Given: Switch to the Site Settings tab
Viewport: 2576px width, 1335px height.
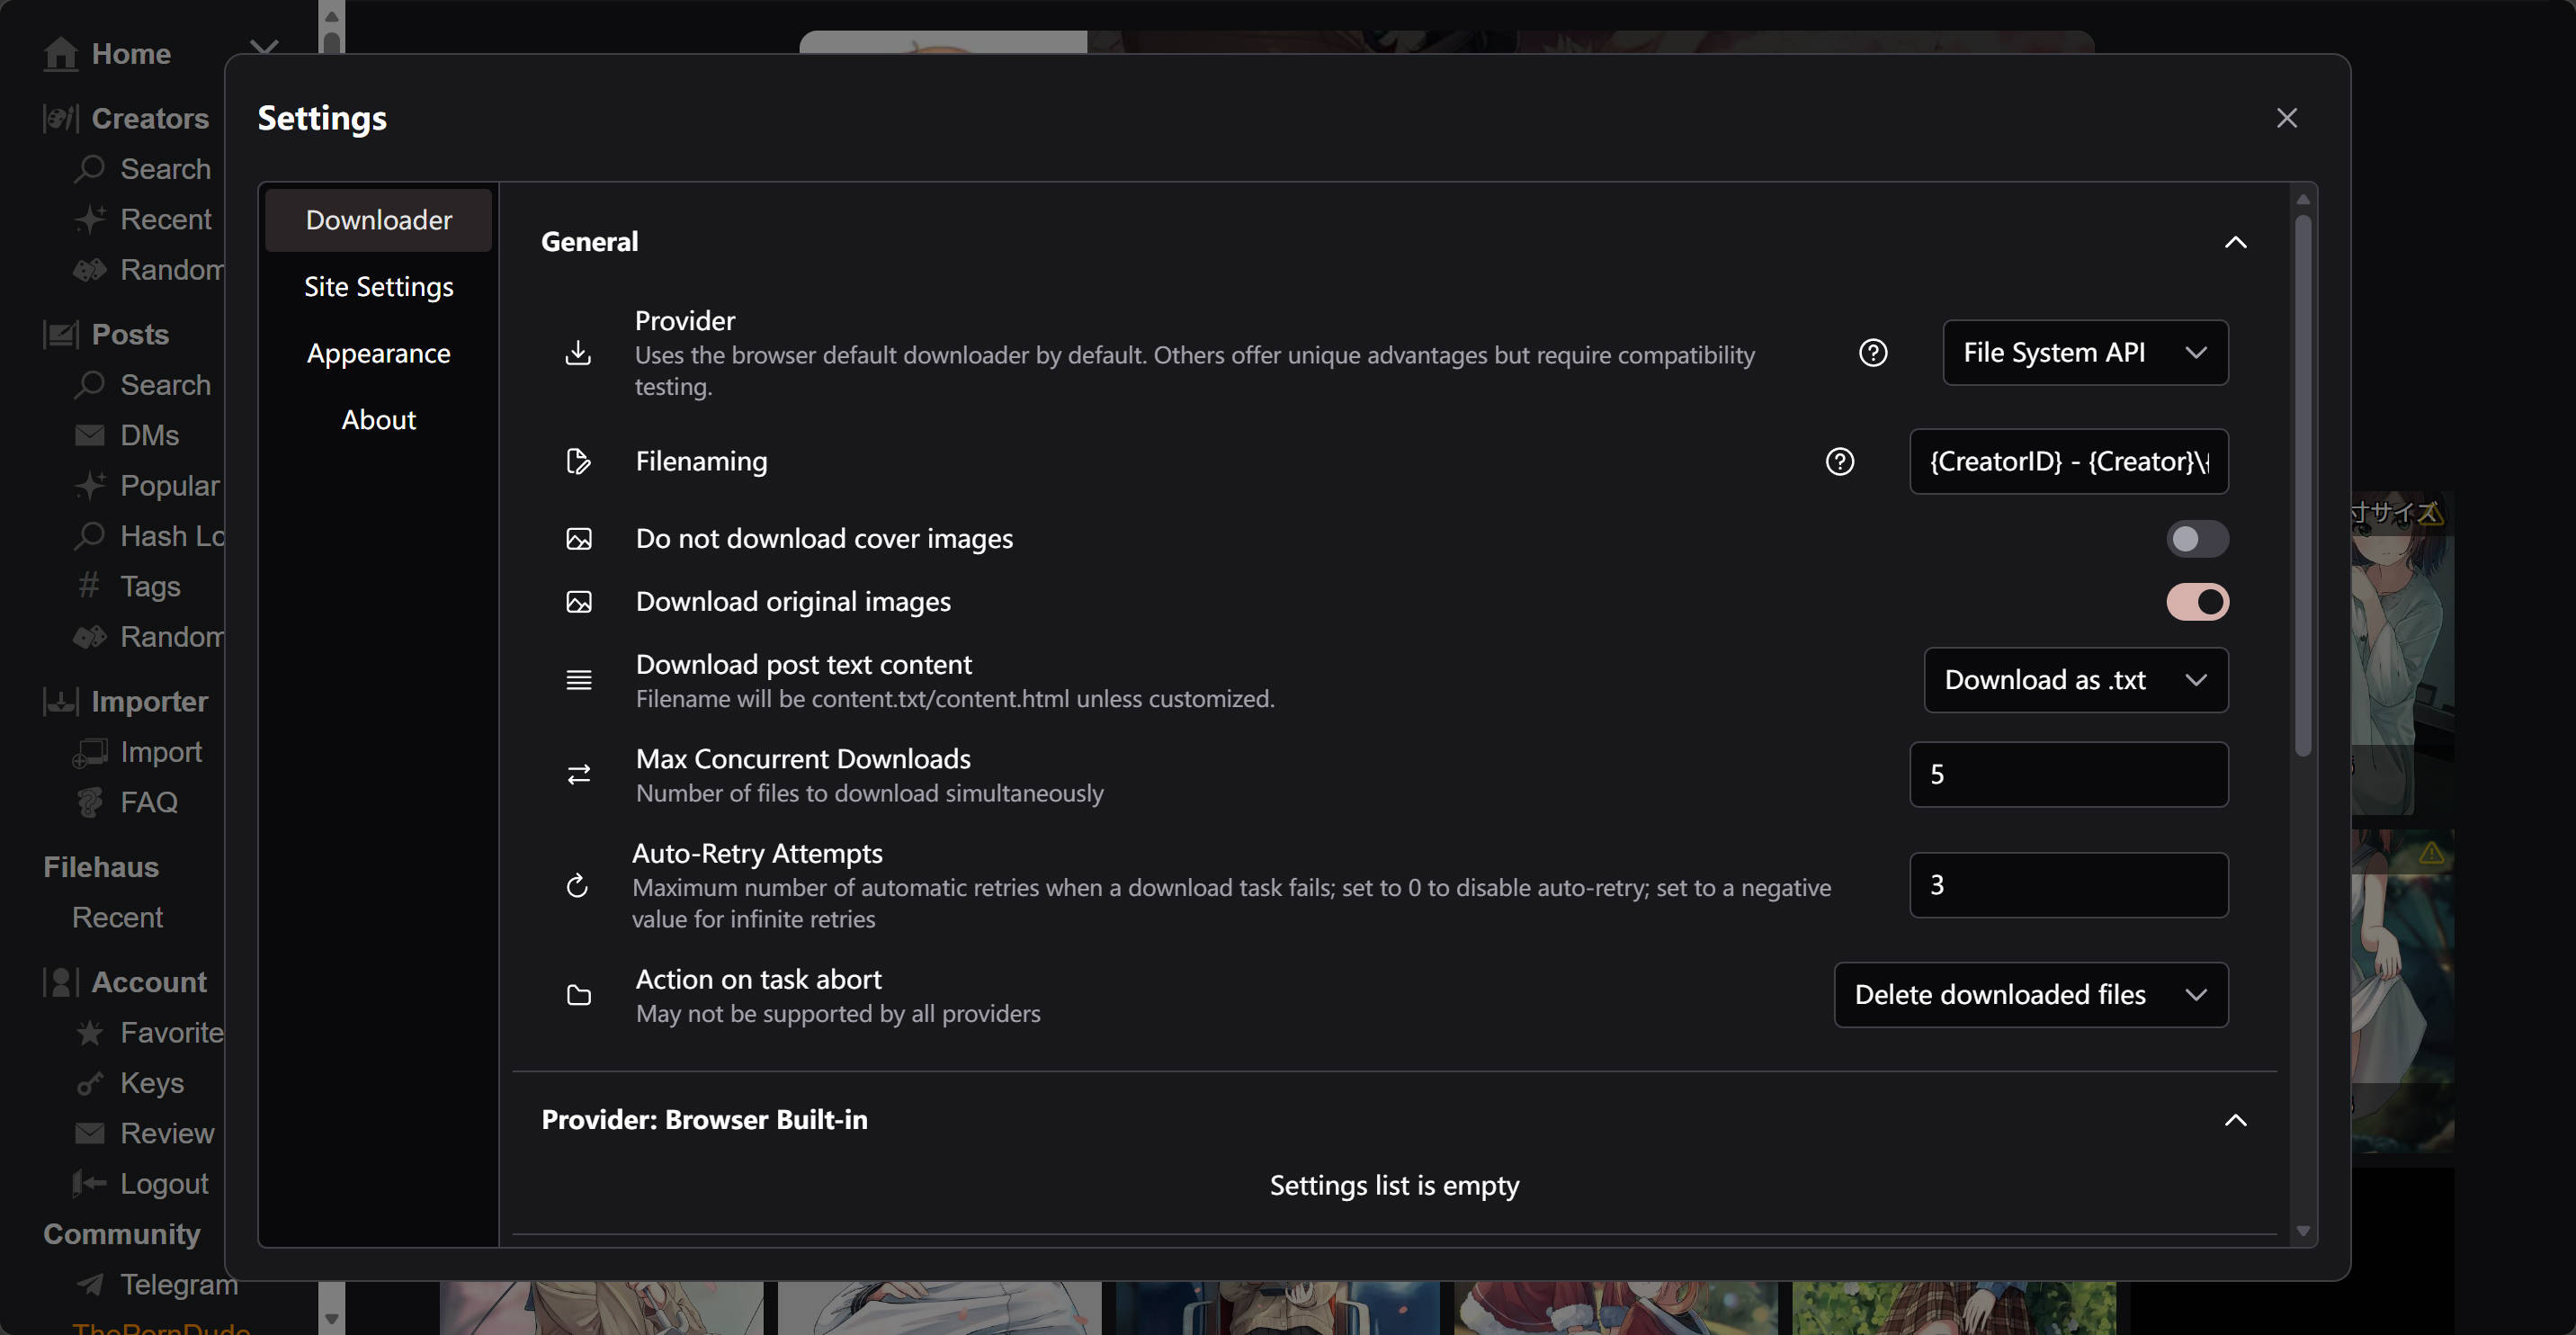Looking at the screenshot, I should pyautogui.click(x=379, y=287).
